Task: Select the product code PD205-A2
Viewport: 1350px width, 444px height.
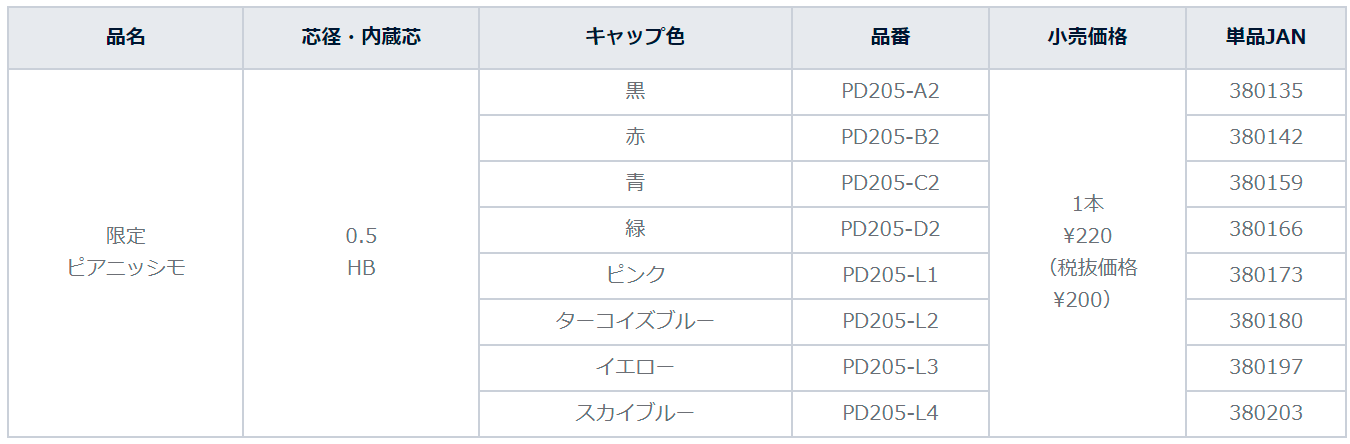Action: [891, 92]
